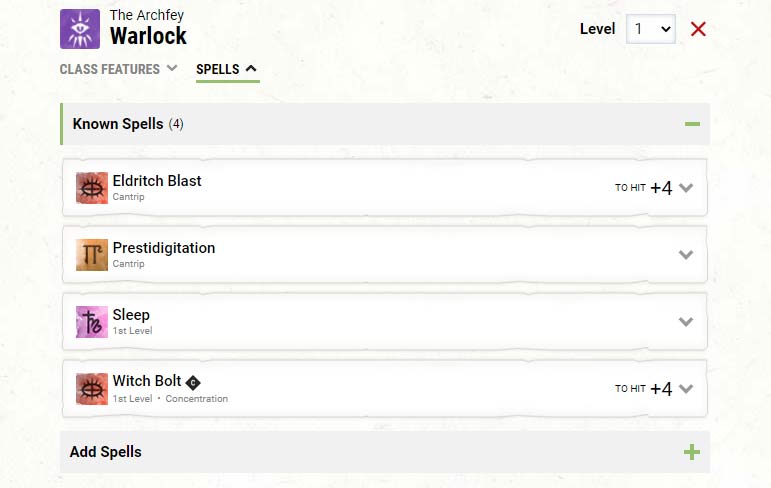Collapse Known Spells with the minus icon

692,124
